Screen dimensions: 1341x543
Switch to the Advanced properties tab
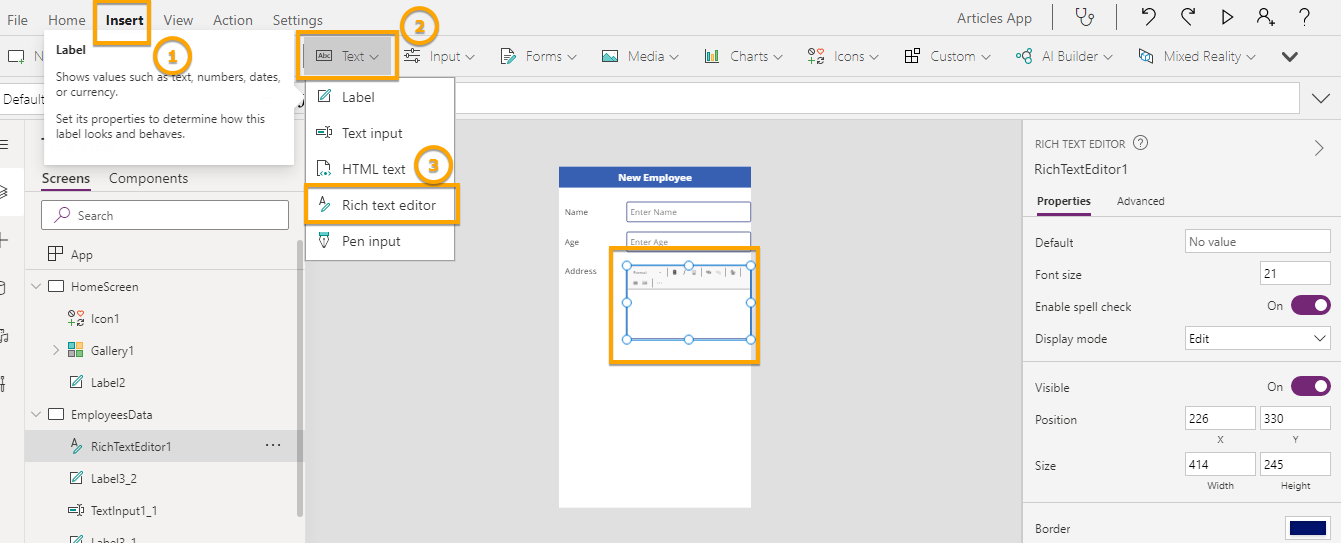[x=1140, y=201]
